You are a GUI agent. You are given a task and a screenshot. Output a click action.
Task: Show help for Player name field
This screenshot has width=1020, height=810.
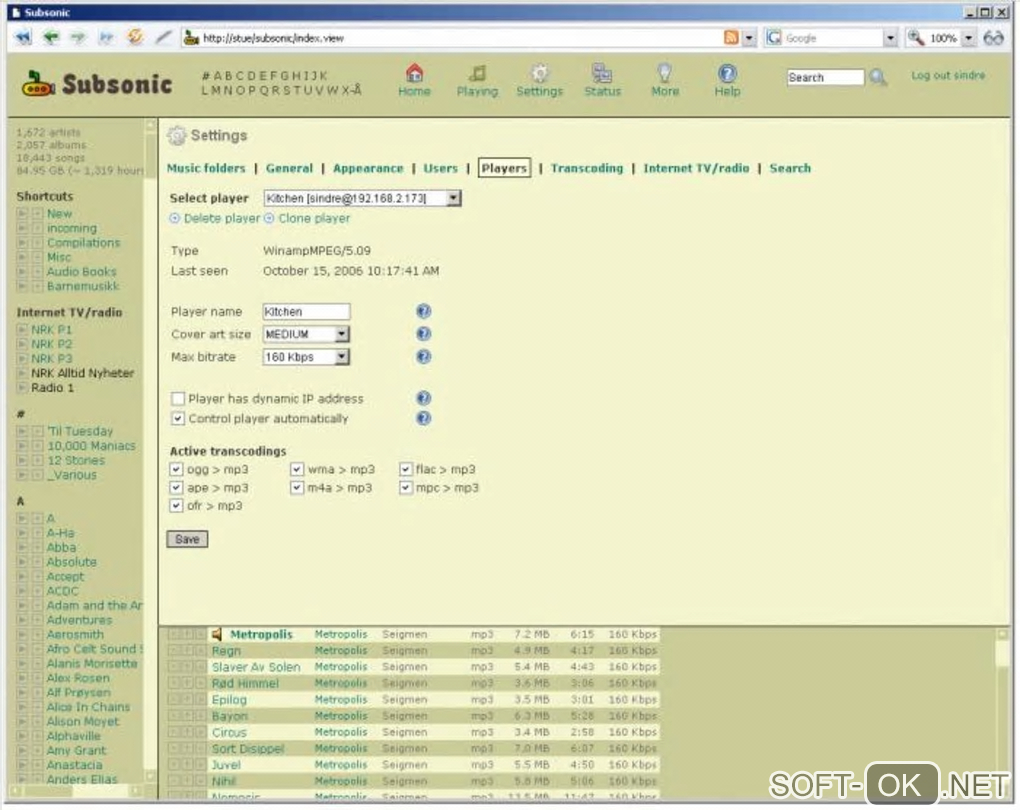pyautogui.click(x=423, y=311)
